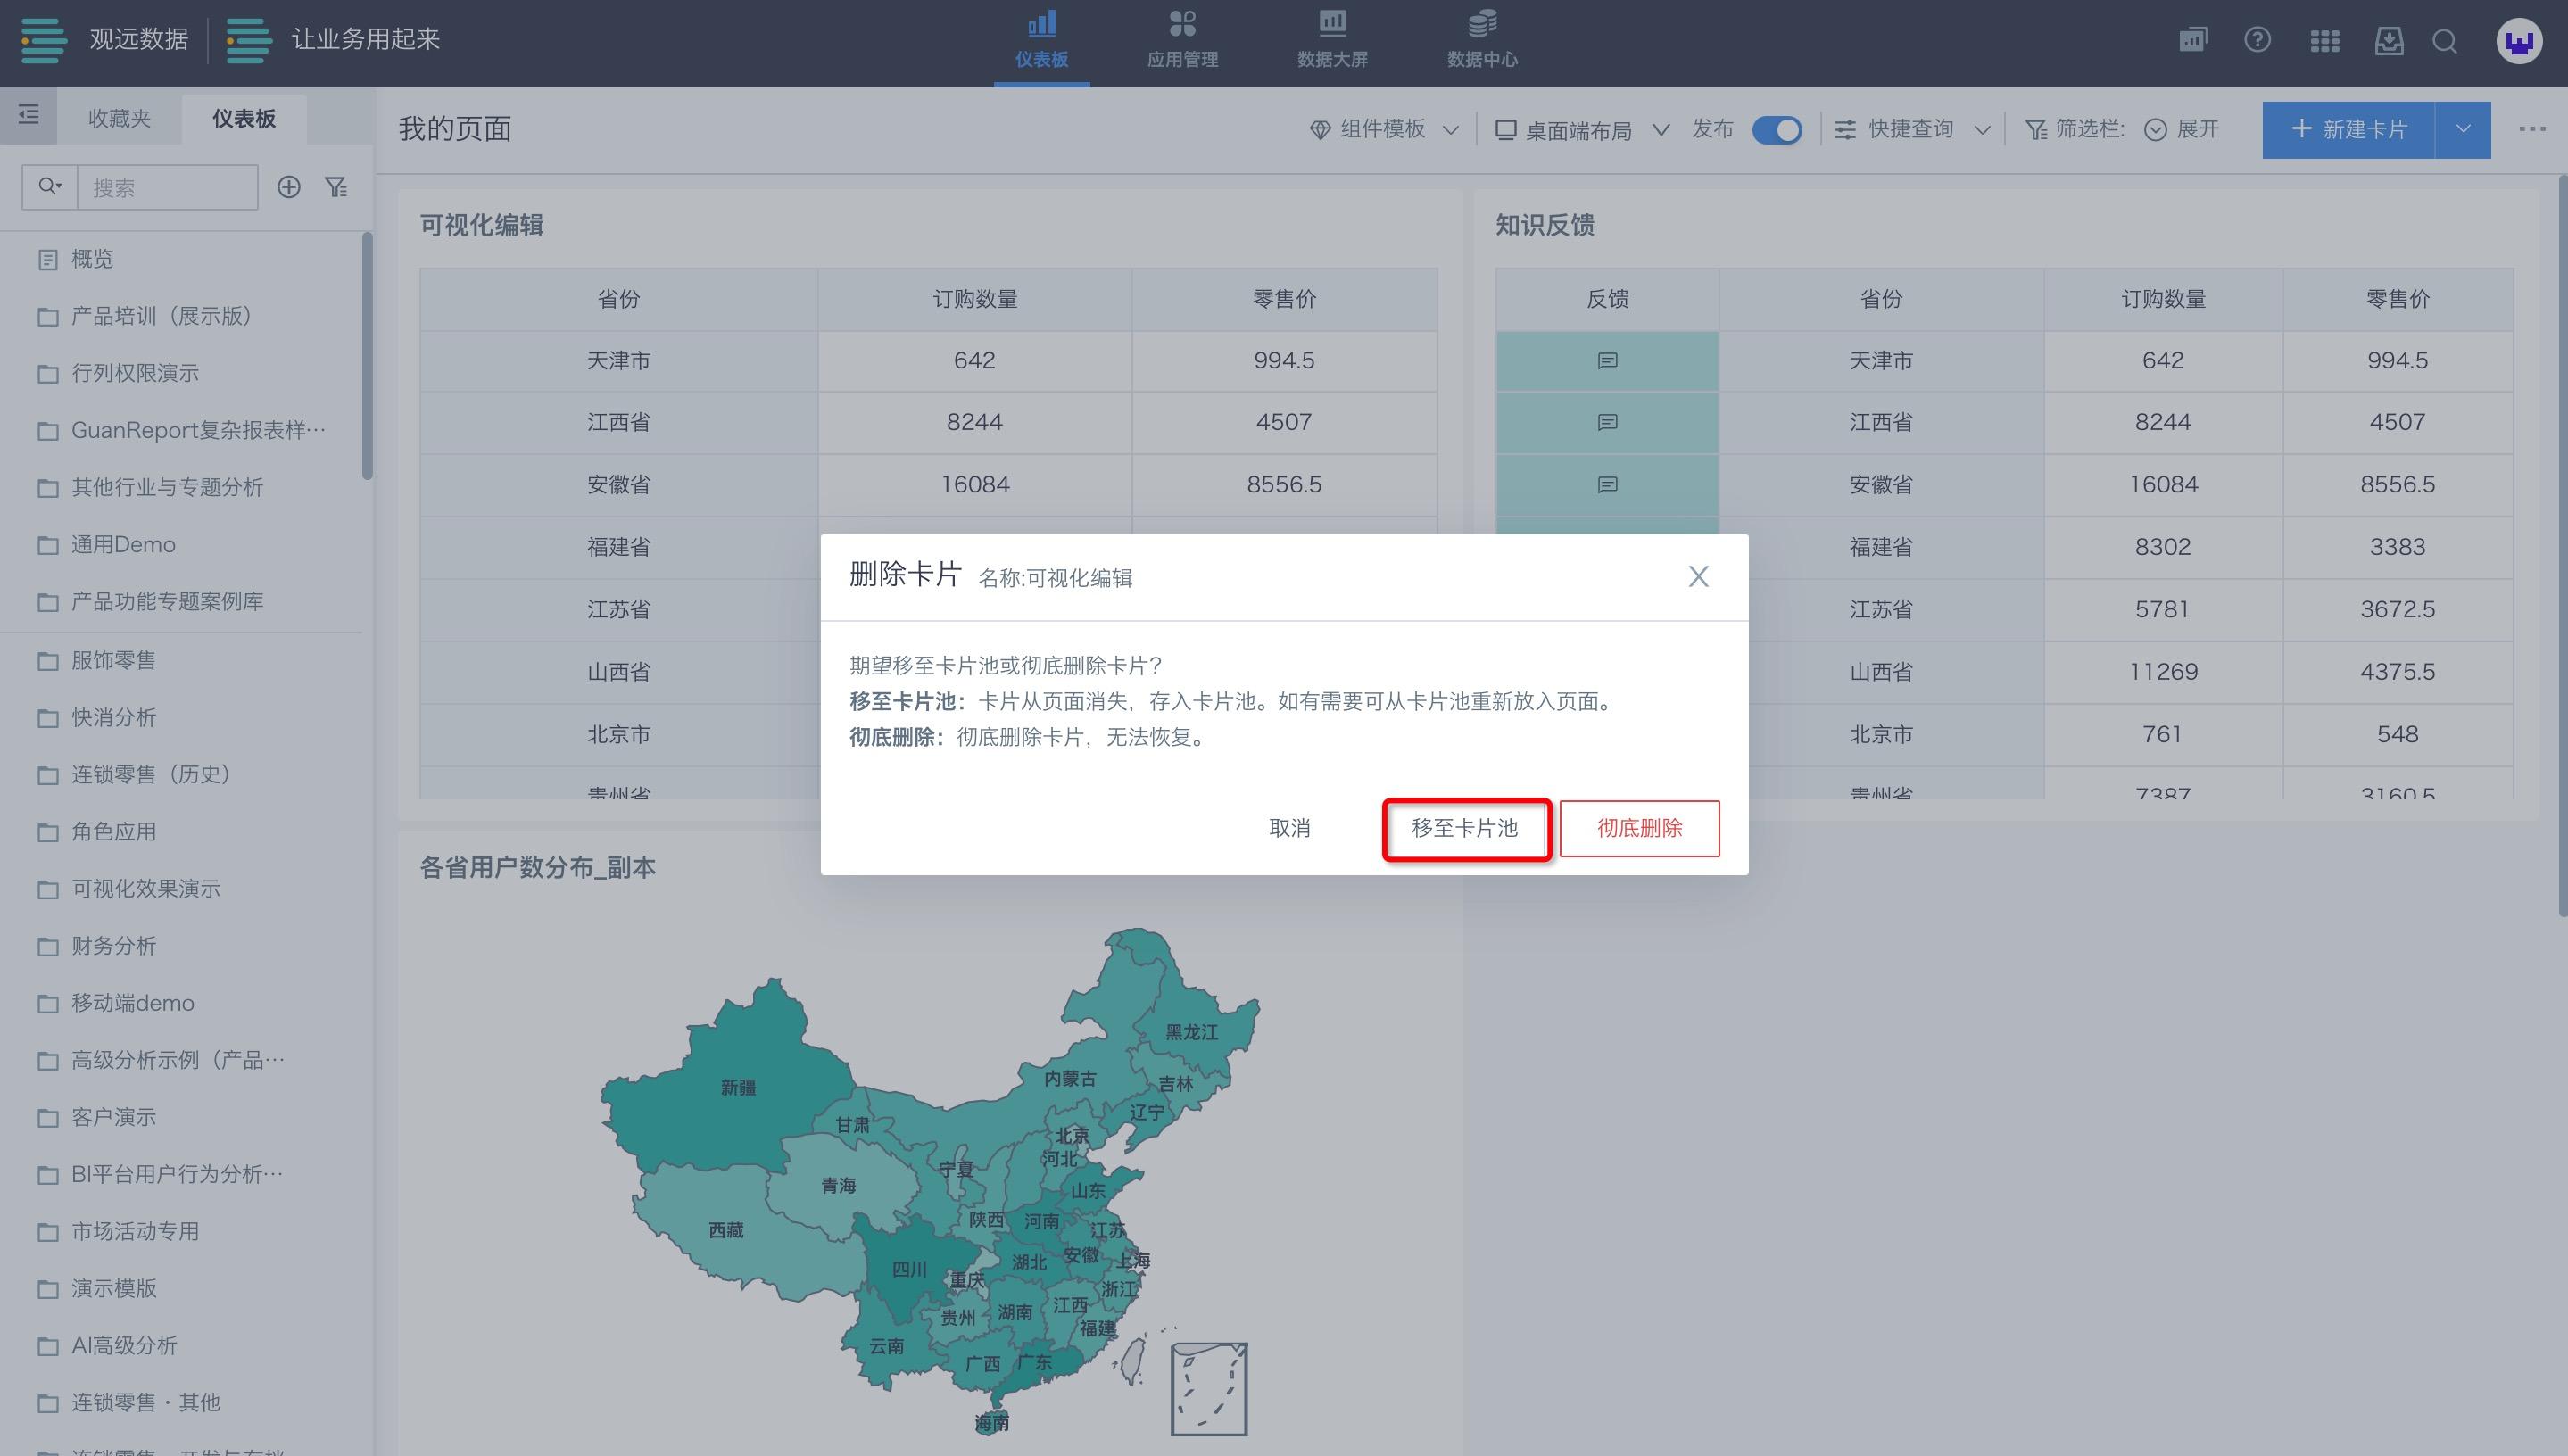Expand the 组件模板 dropdown
This screenshot has height=1456, width=2568.
tap(1384, 129)
